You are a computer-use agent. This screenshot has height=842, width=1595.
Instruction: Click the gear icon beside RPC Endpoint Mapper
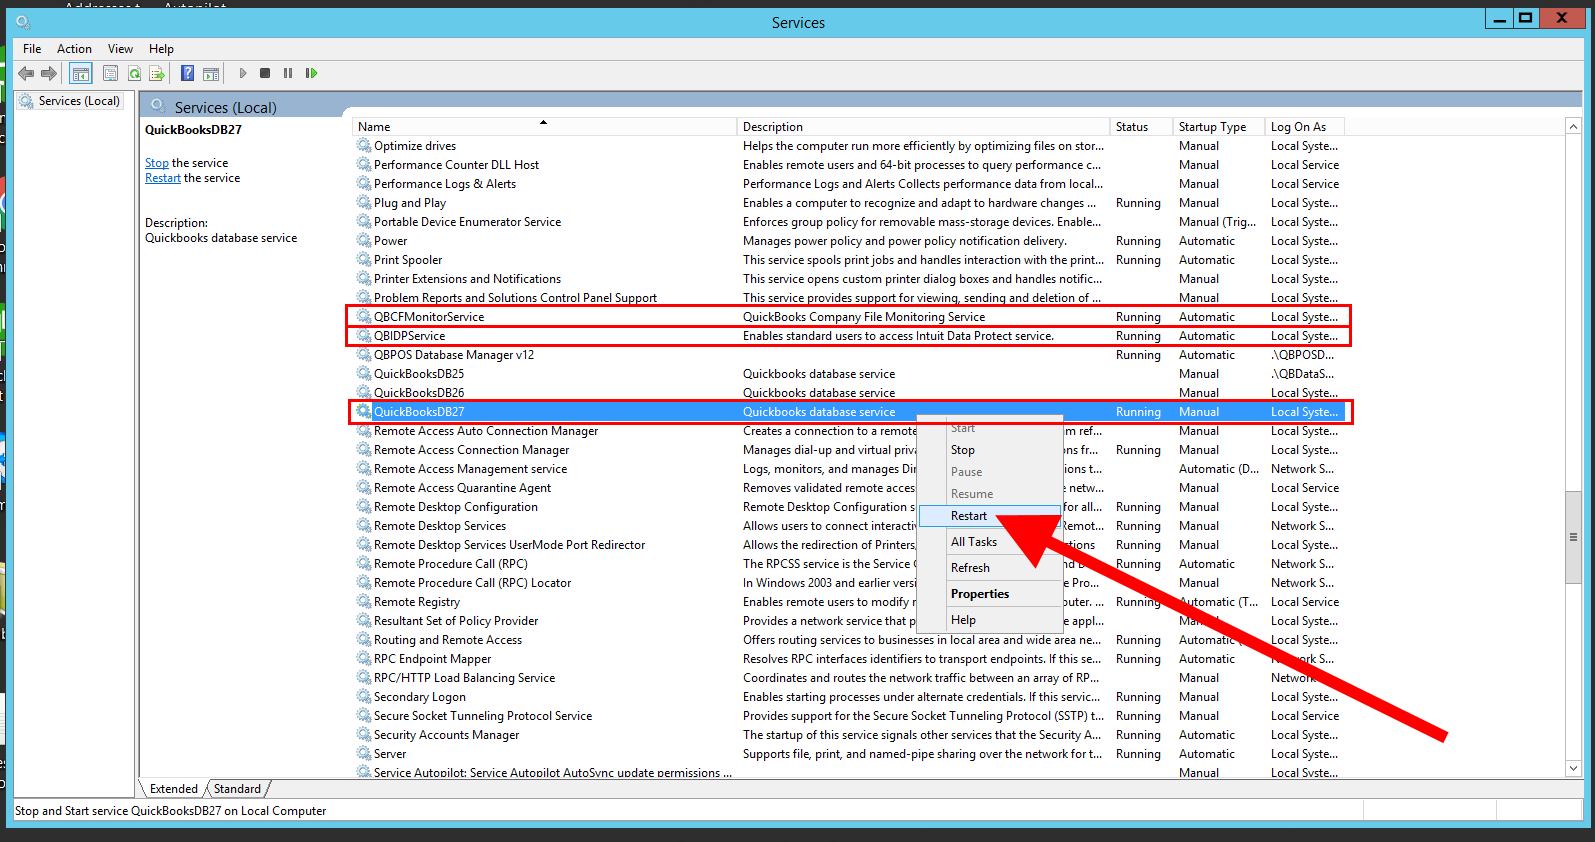pyautogui.click(x=364, y=659)
